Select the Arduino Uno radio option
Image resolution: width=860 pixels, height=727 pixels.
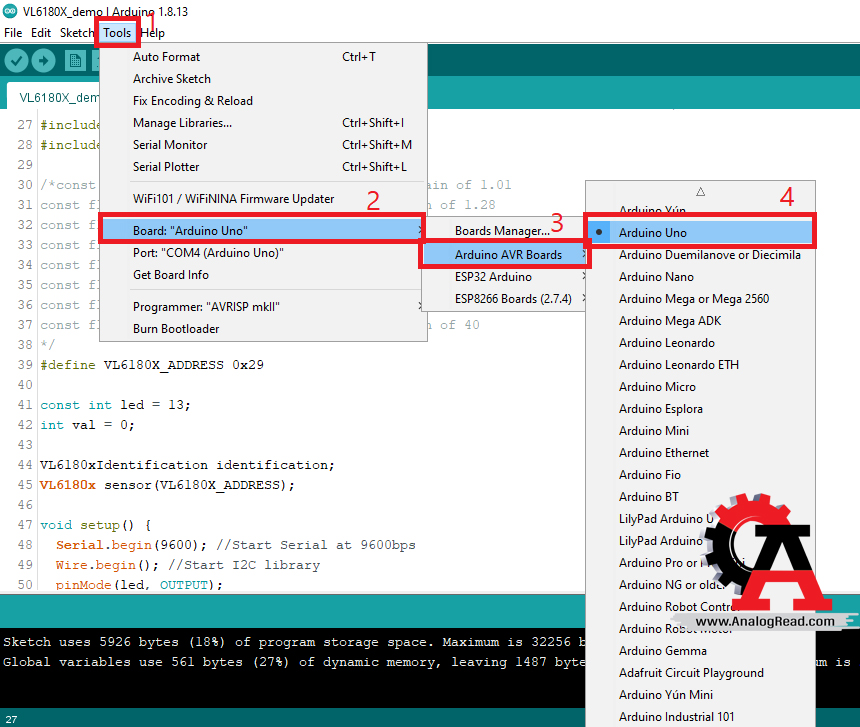coord(700,232)
